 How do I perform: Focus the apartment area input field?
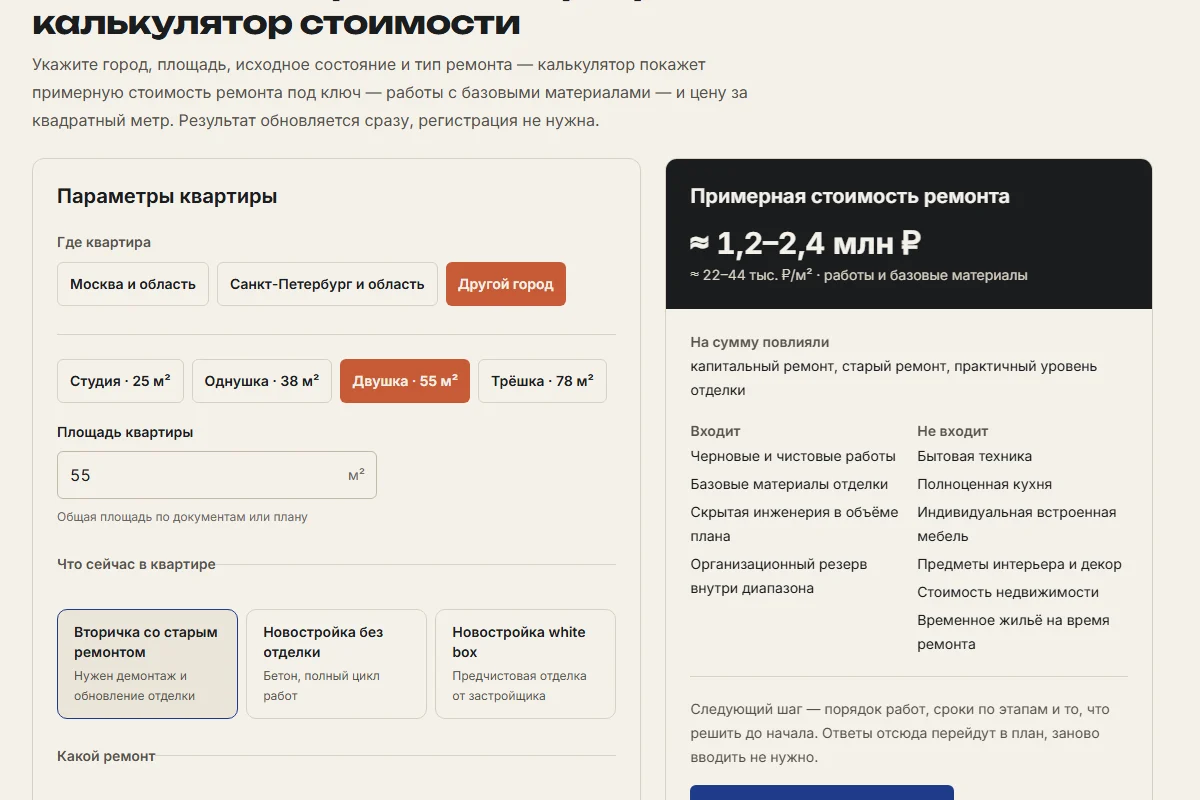pyautogui.click(x=217, y=475)
